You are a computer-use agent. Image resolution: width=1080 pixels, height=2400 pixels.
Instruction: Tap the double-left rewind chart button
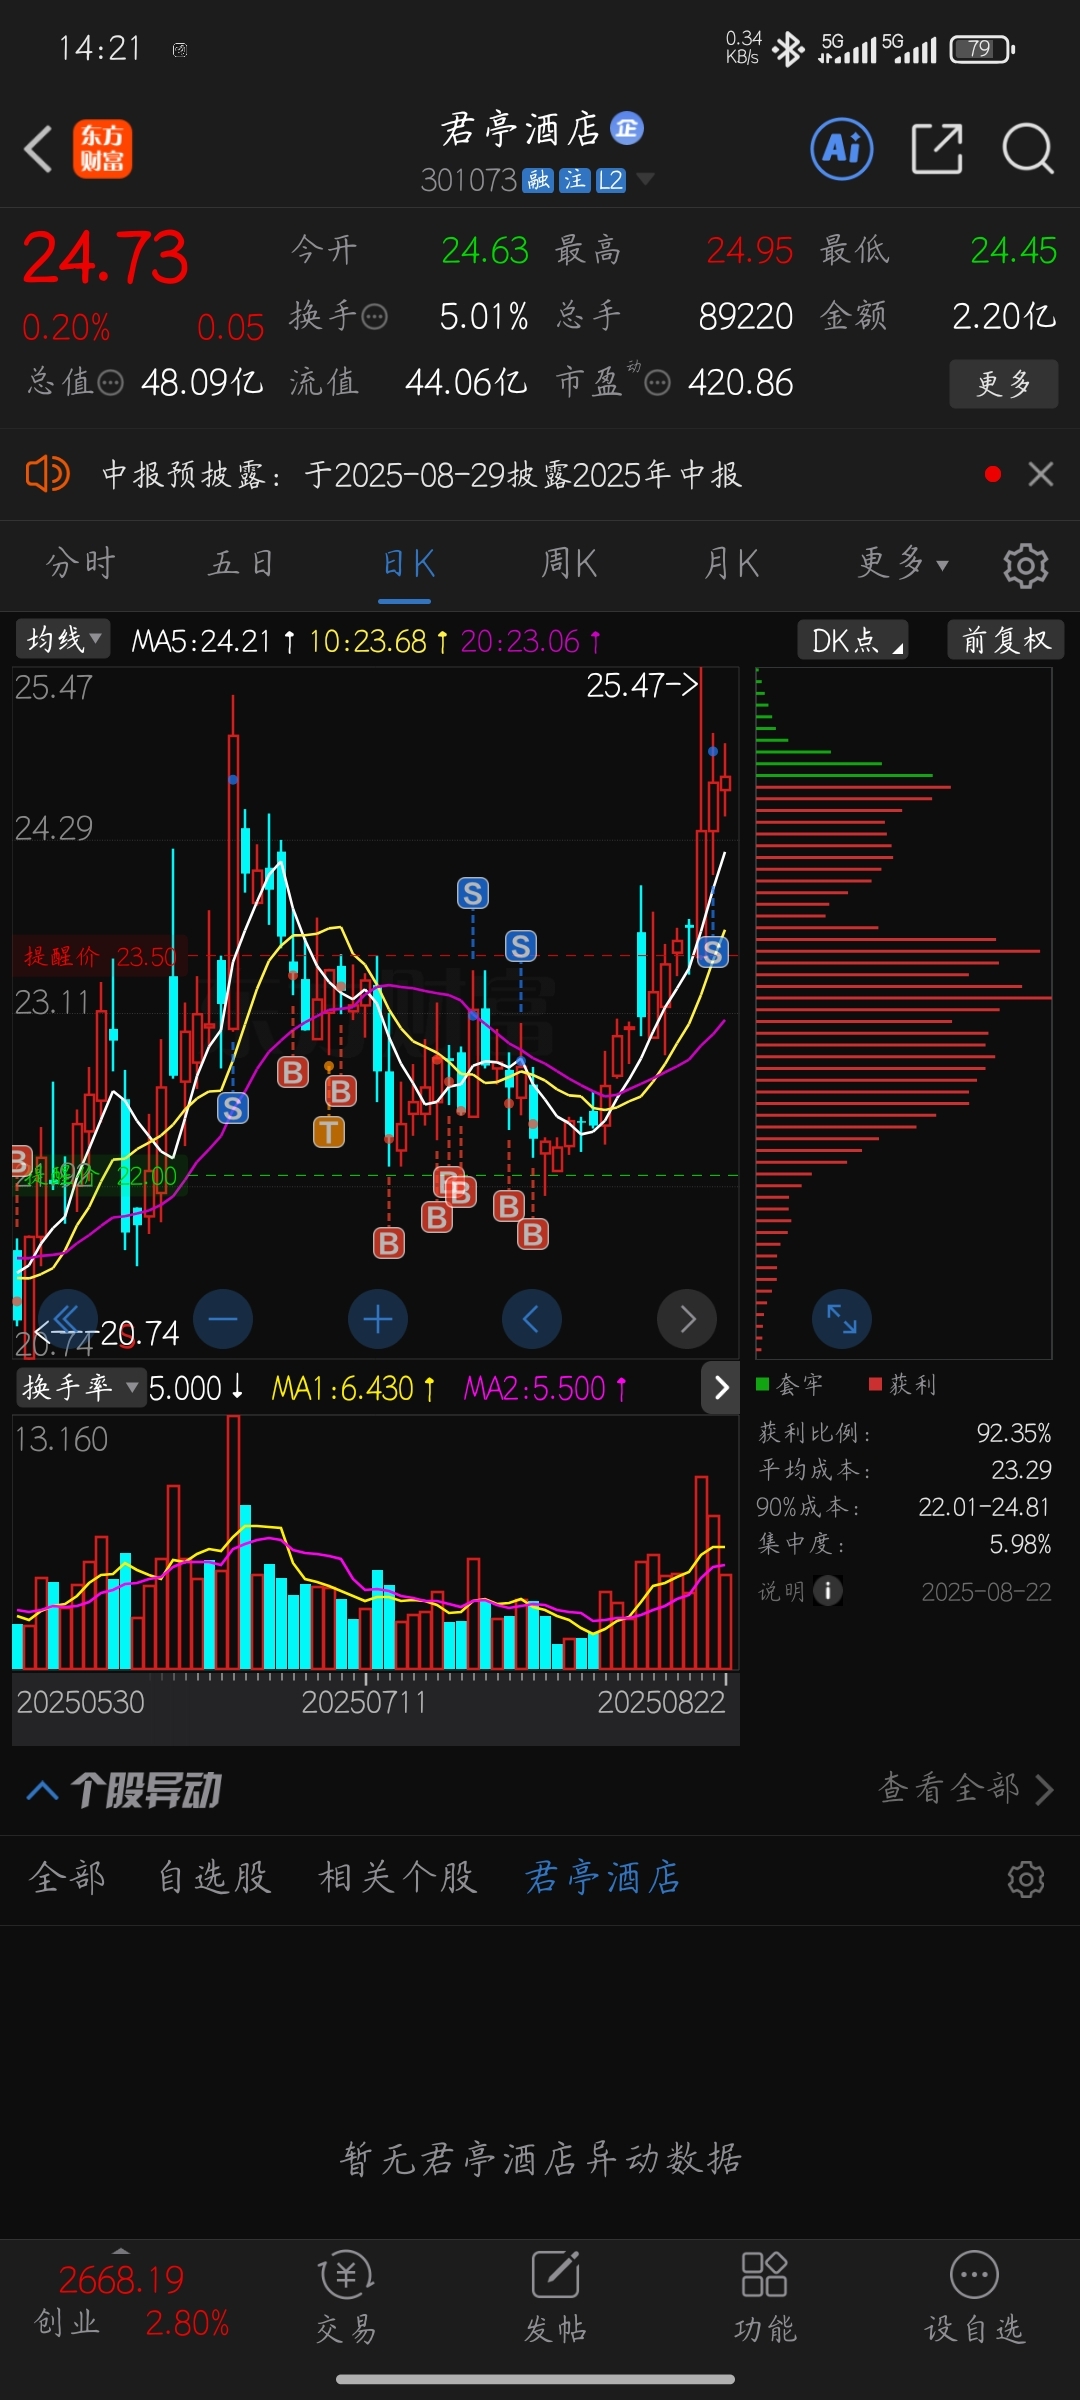(67, 1319)
